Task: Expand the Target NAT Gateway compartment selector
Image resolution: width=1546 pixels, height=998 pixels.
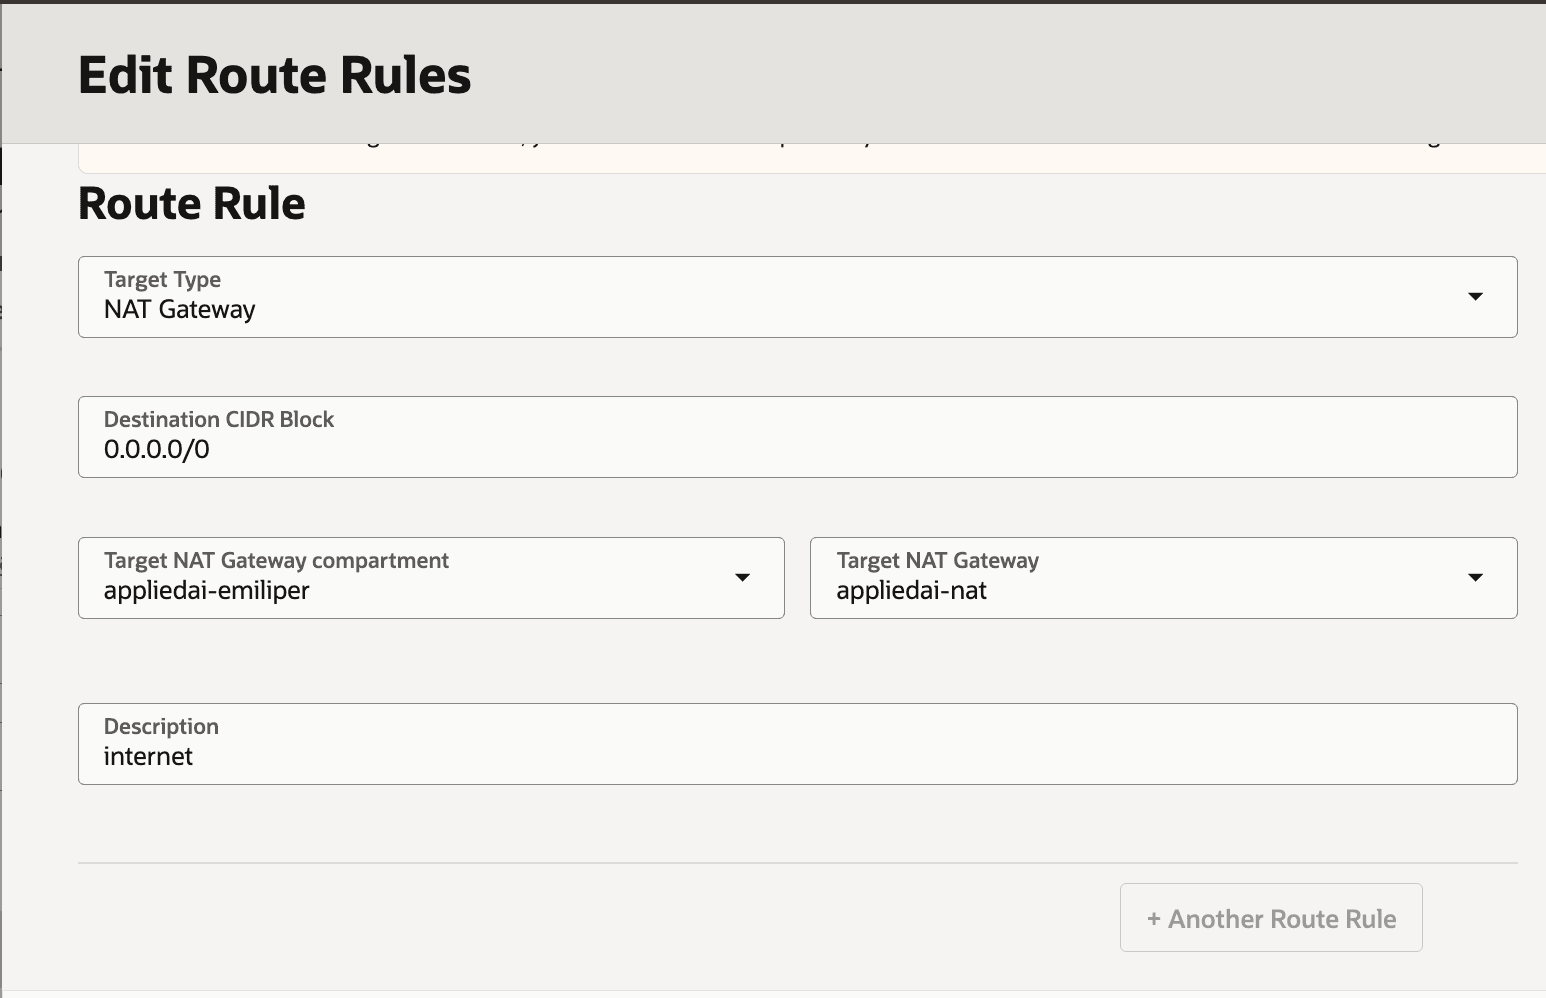Action: [x=742, y=578]
